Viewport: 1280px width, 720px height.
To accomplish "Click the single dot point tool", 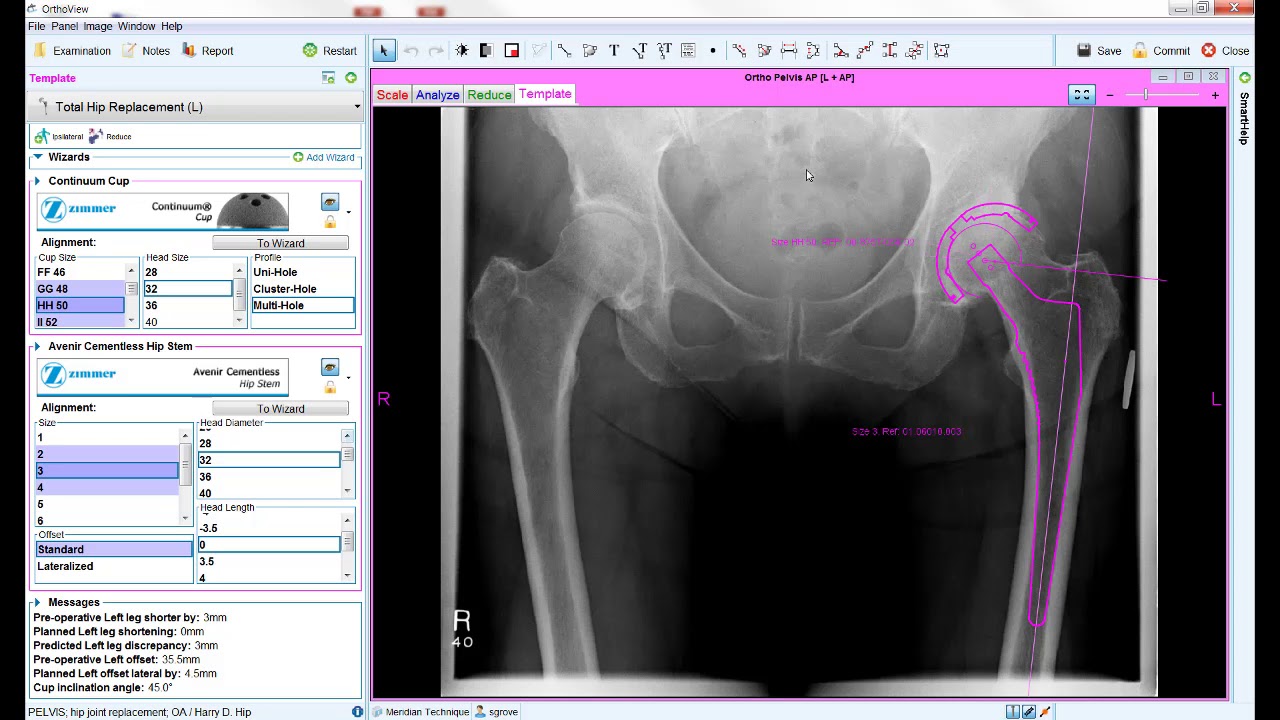I will point(713,50).
